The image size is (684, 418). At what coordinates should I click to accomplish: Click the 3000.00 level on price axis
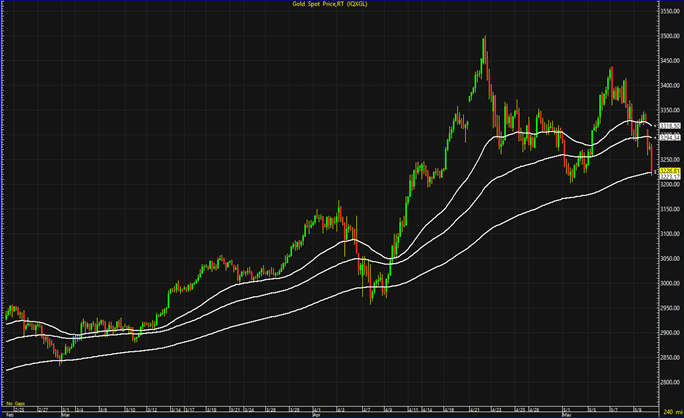coord(669,284)
